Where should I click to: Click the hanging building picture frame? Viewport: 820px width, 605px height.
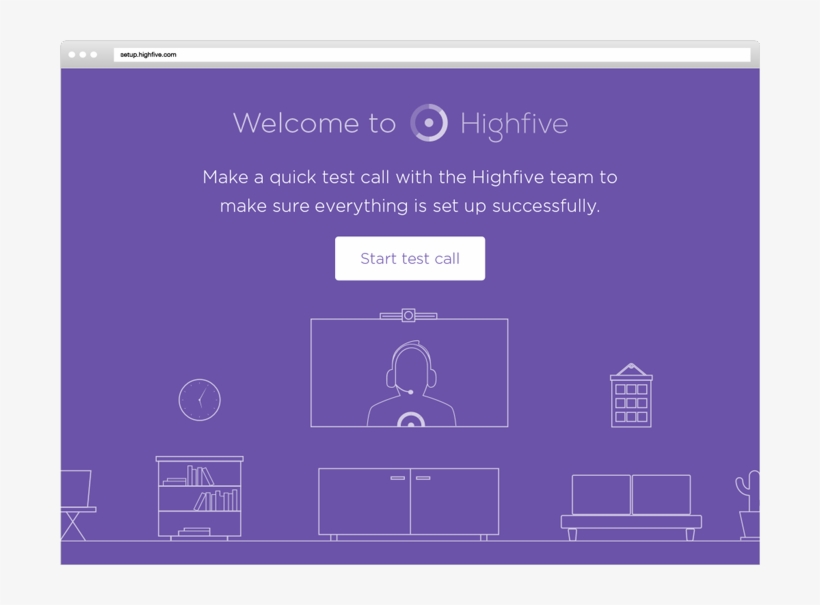tap(631, 395)
